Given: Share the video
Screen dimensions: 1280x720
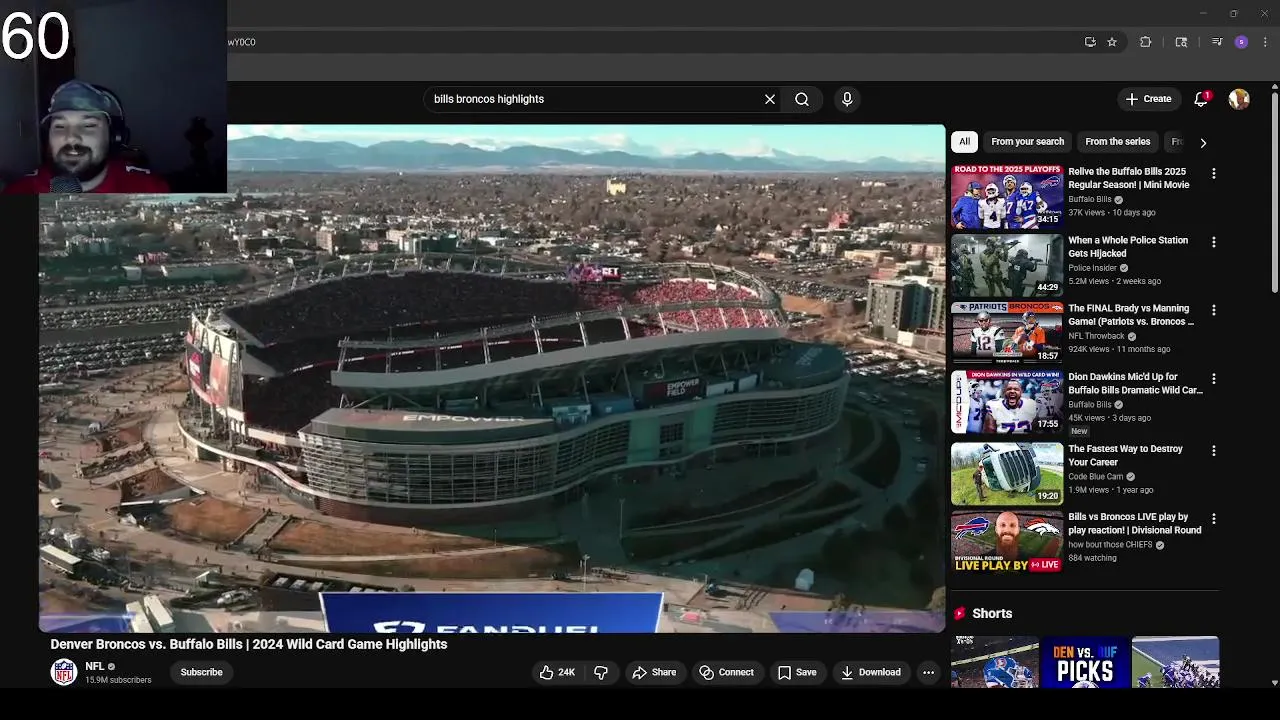Looking at the screenshot, I should pos(654,672).
